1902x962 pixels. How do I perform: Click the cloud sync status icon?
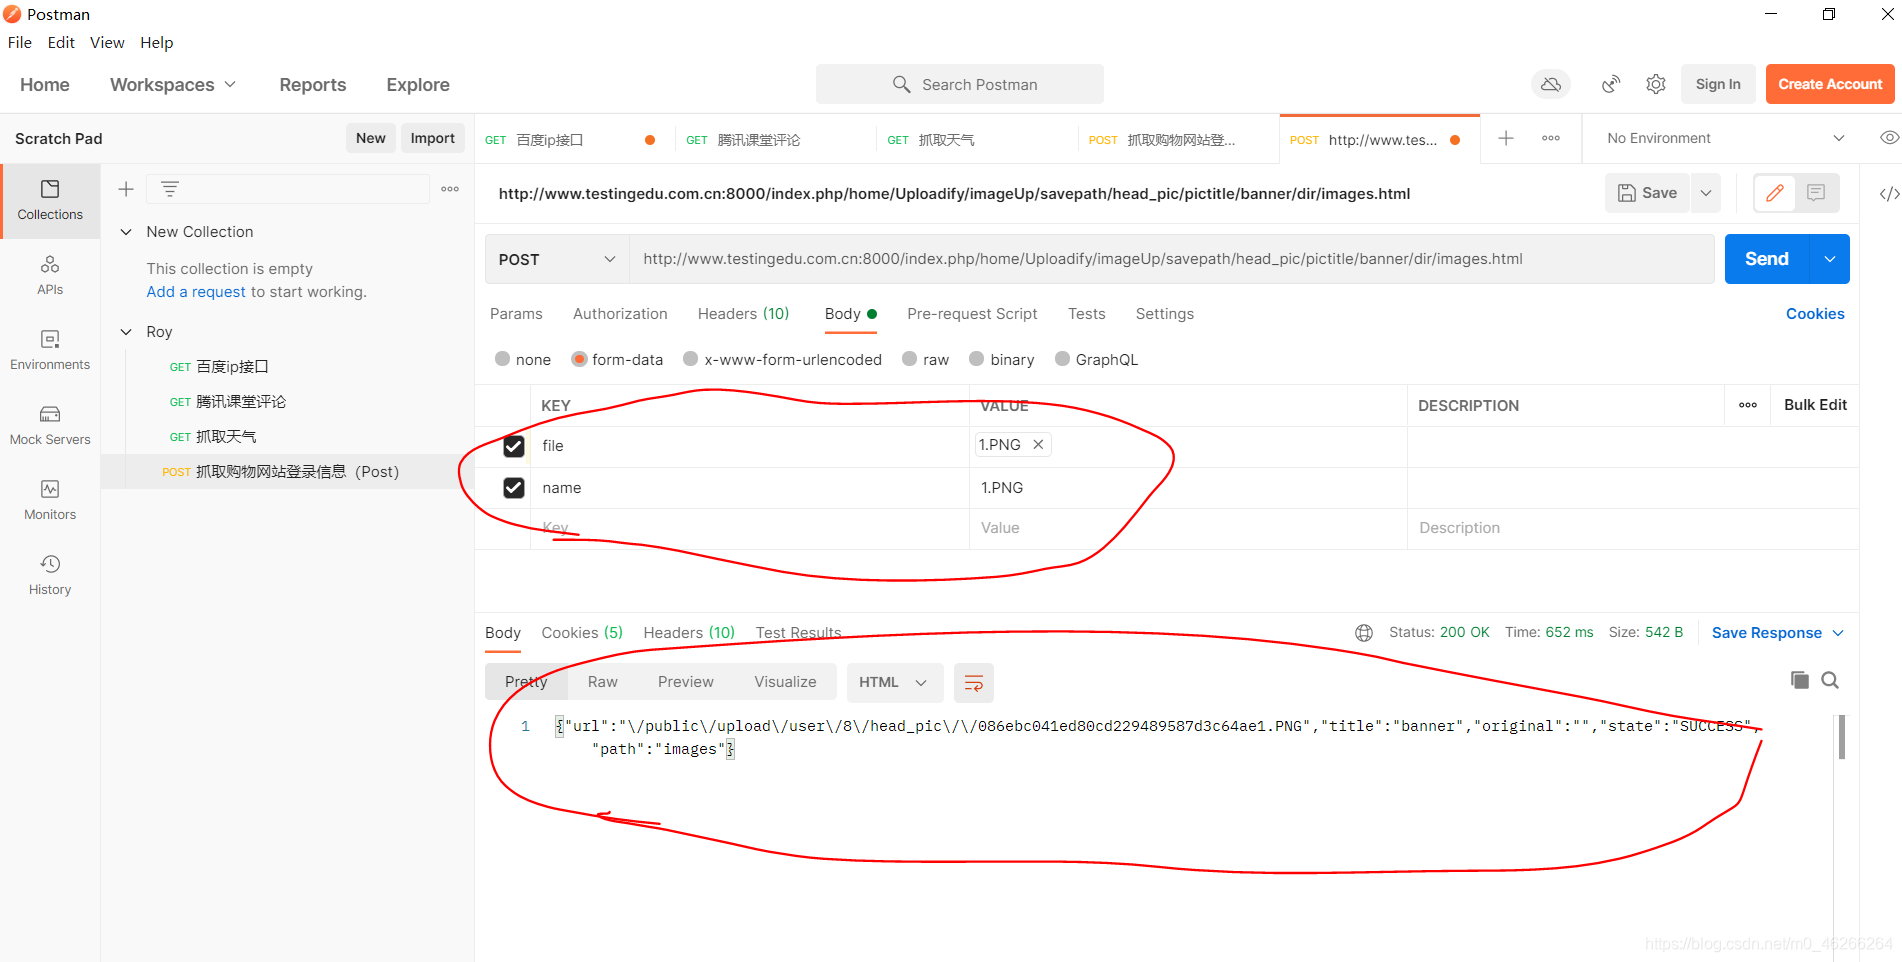point(1551,85)
